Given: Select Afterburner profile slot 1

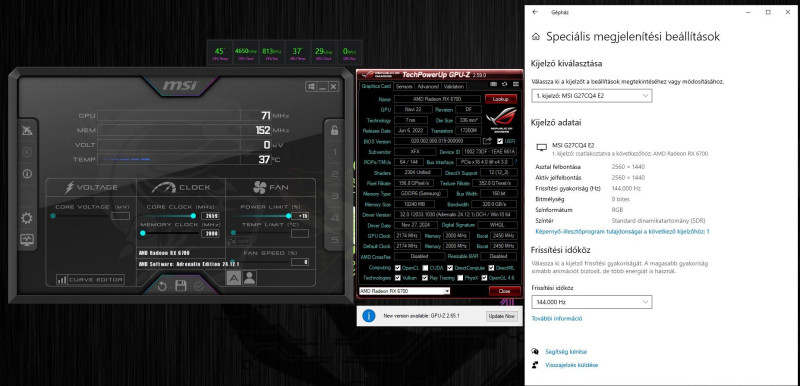Looking at the screenshot, I should [335, 152].
